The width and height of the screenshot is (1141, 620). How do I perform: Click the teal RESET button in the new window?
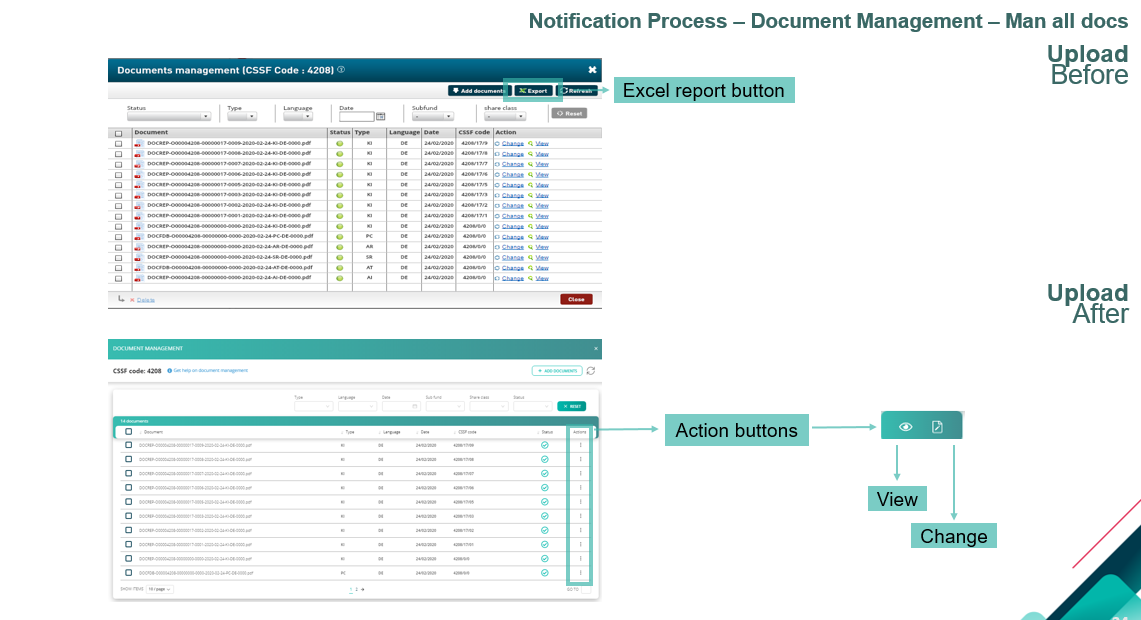(571, 406)
